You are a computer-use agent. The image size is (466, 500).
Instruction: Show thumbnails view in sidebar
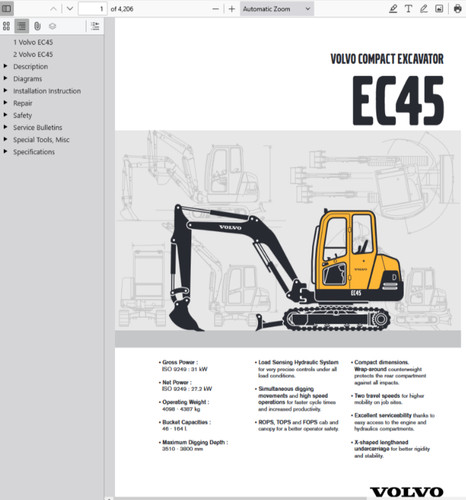click(6, 26)
